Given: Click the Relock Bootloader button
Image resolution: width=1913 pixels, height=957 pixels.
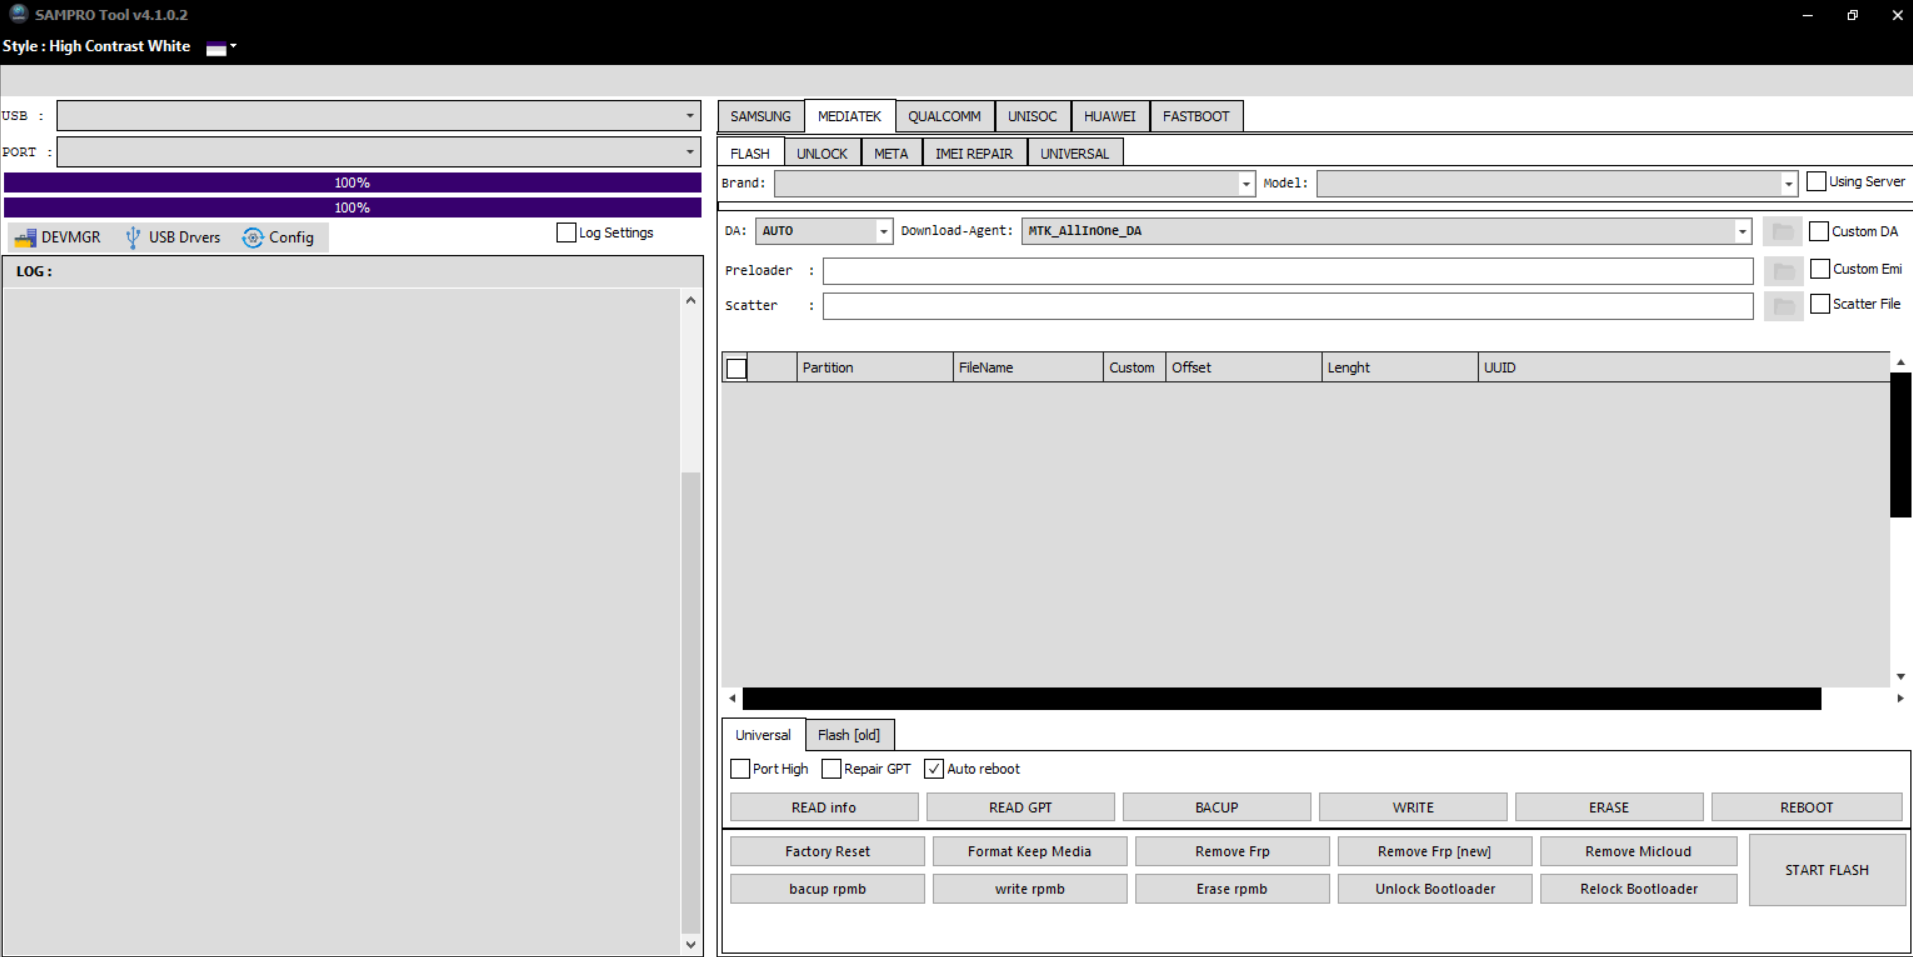Looking at the screenshot, I should (x=1638, y=889).
